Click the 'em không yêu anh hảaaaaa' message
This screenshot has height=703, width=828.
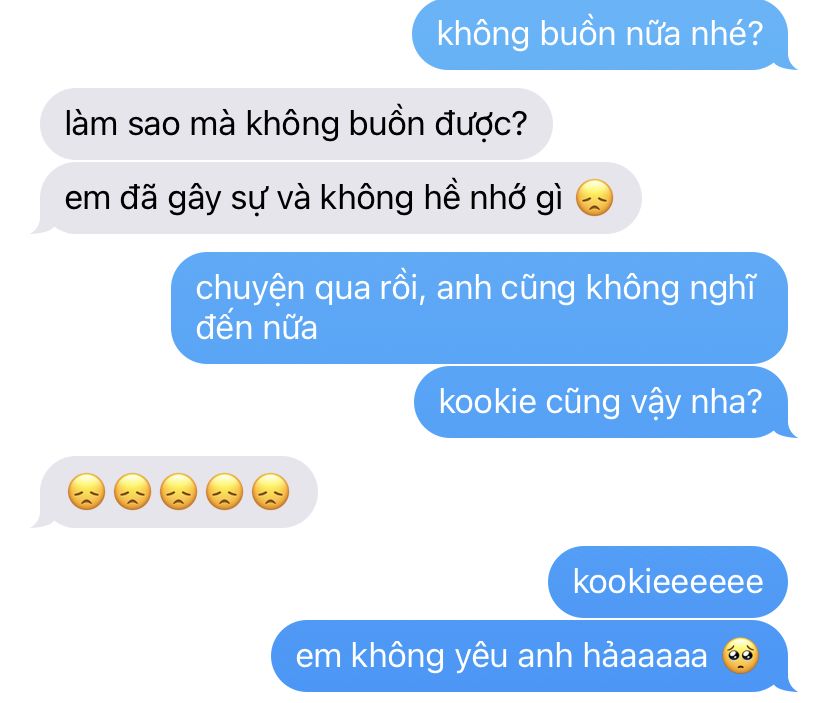point(531,656)
